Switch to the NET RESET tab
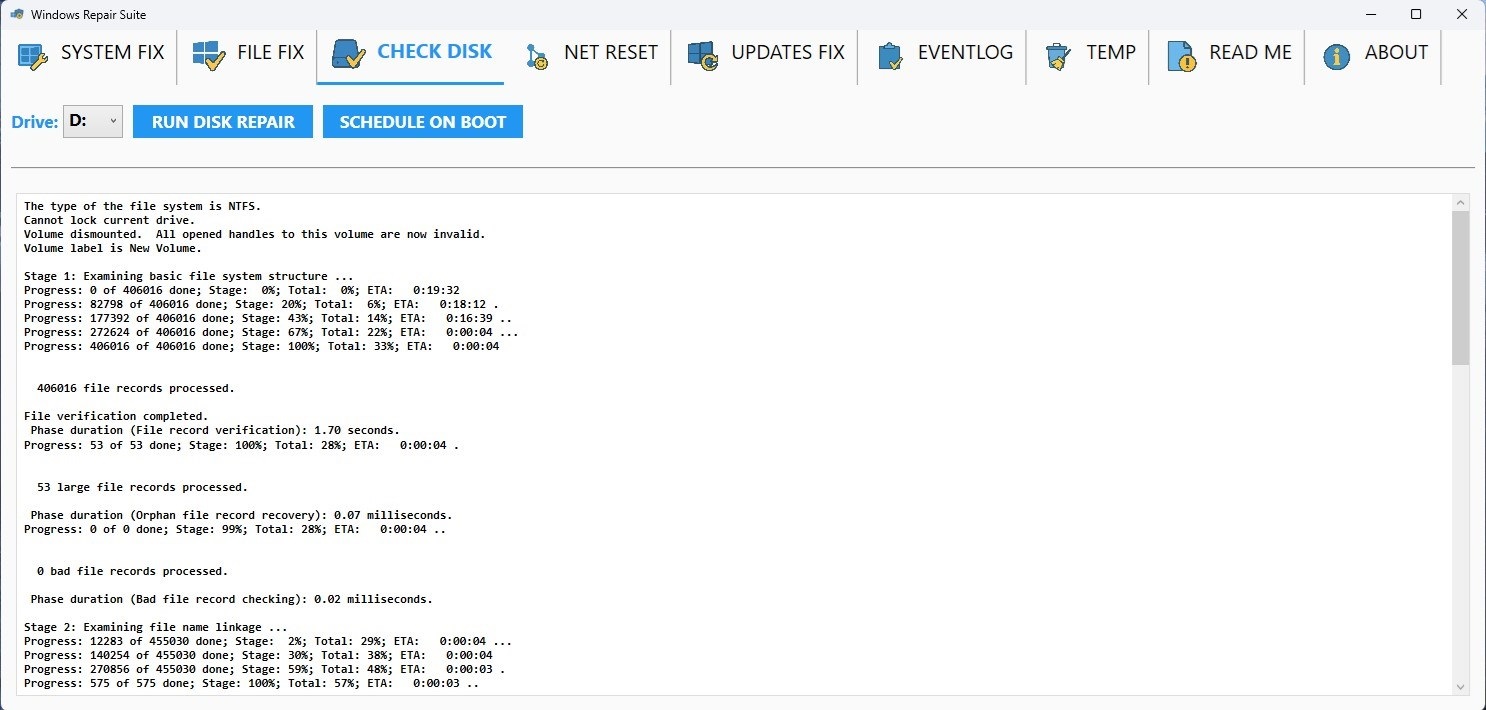Screen dimensions: 1486x710 [610, 53]
